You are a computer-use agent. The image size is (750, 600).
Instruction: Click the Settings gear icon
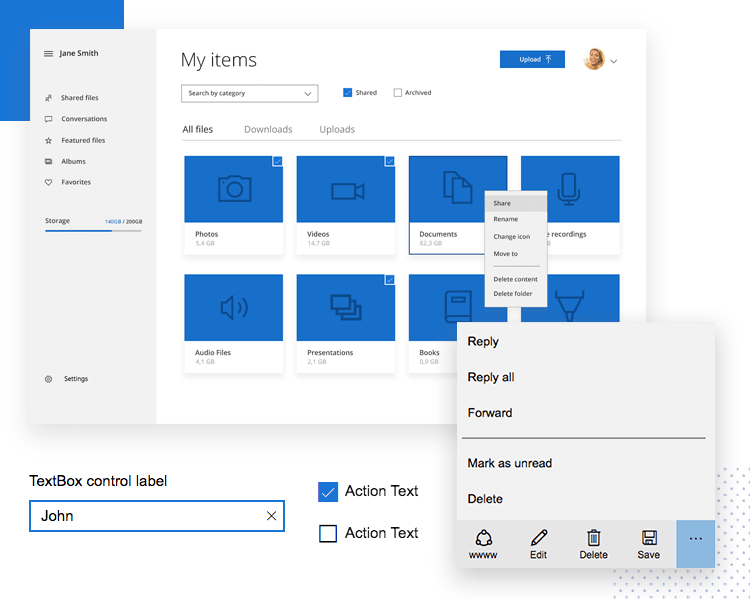click(x=48, y=379)
